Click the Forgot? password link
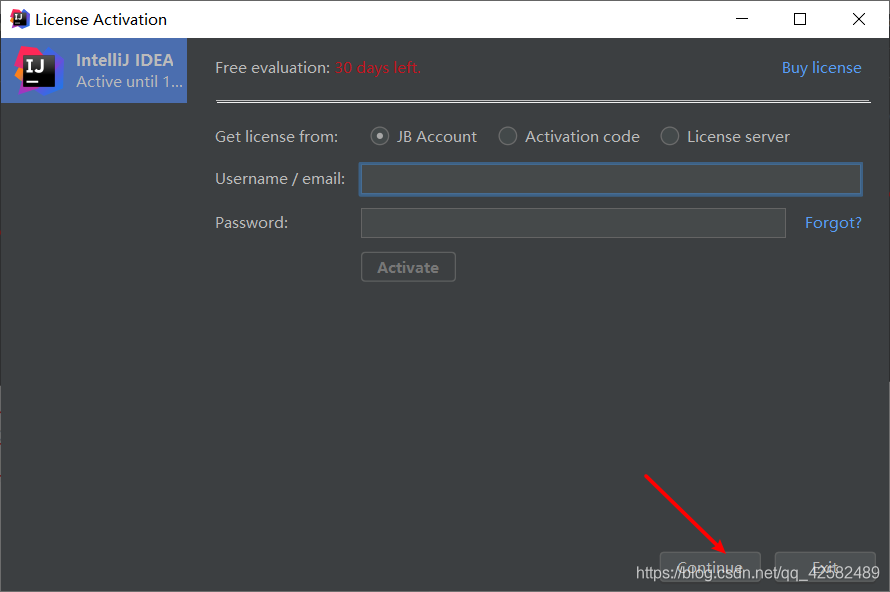The width and height of the screenshot is (890, 592). [833, 223]
